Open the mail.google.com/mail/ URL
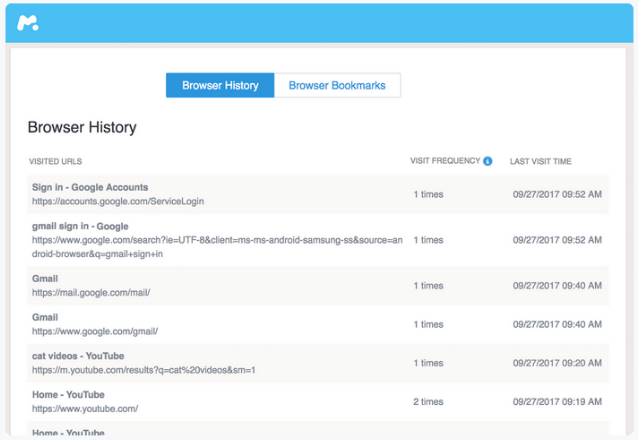Screen dimensions: 642x443 (91, 292)
